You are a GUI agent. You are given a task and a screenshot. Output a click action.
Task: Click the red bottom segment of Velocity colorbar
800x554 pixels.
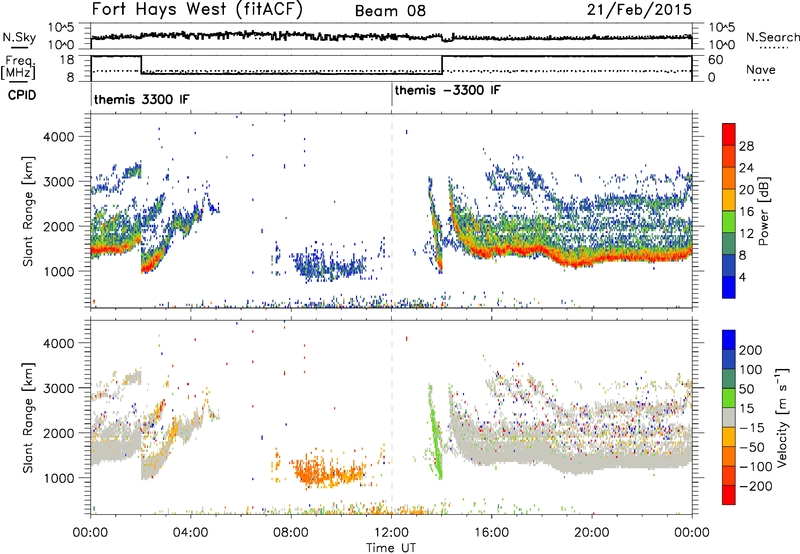coord(729,495)
